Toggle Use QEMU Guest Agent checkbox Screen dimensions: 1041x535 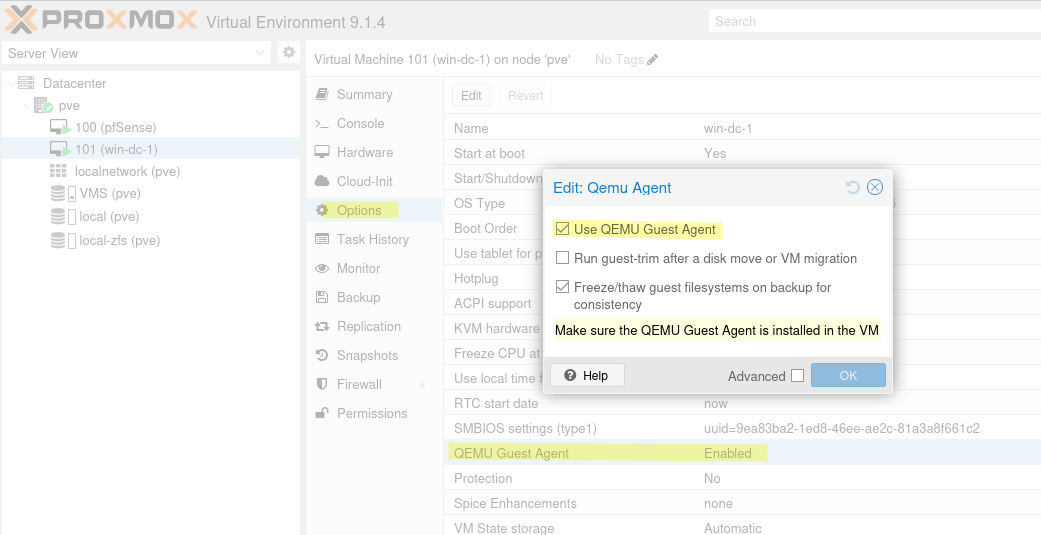[562, 229]
